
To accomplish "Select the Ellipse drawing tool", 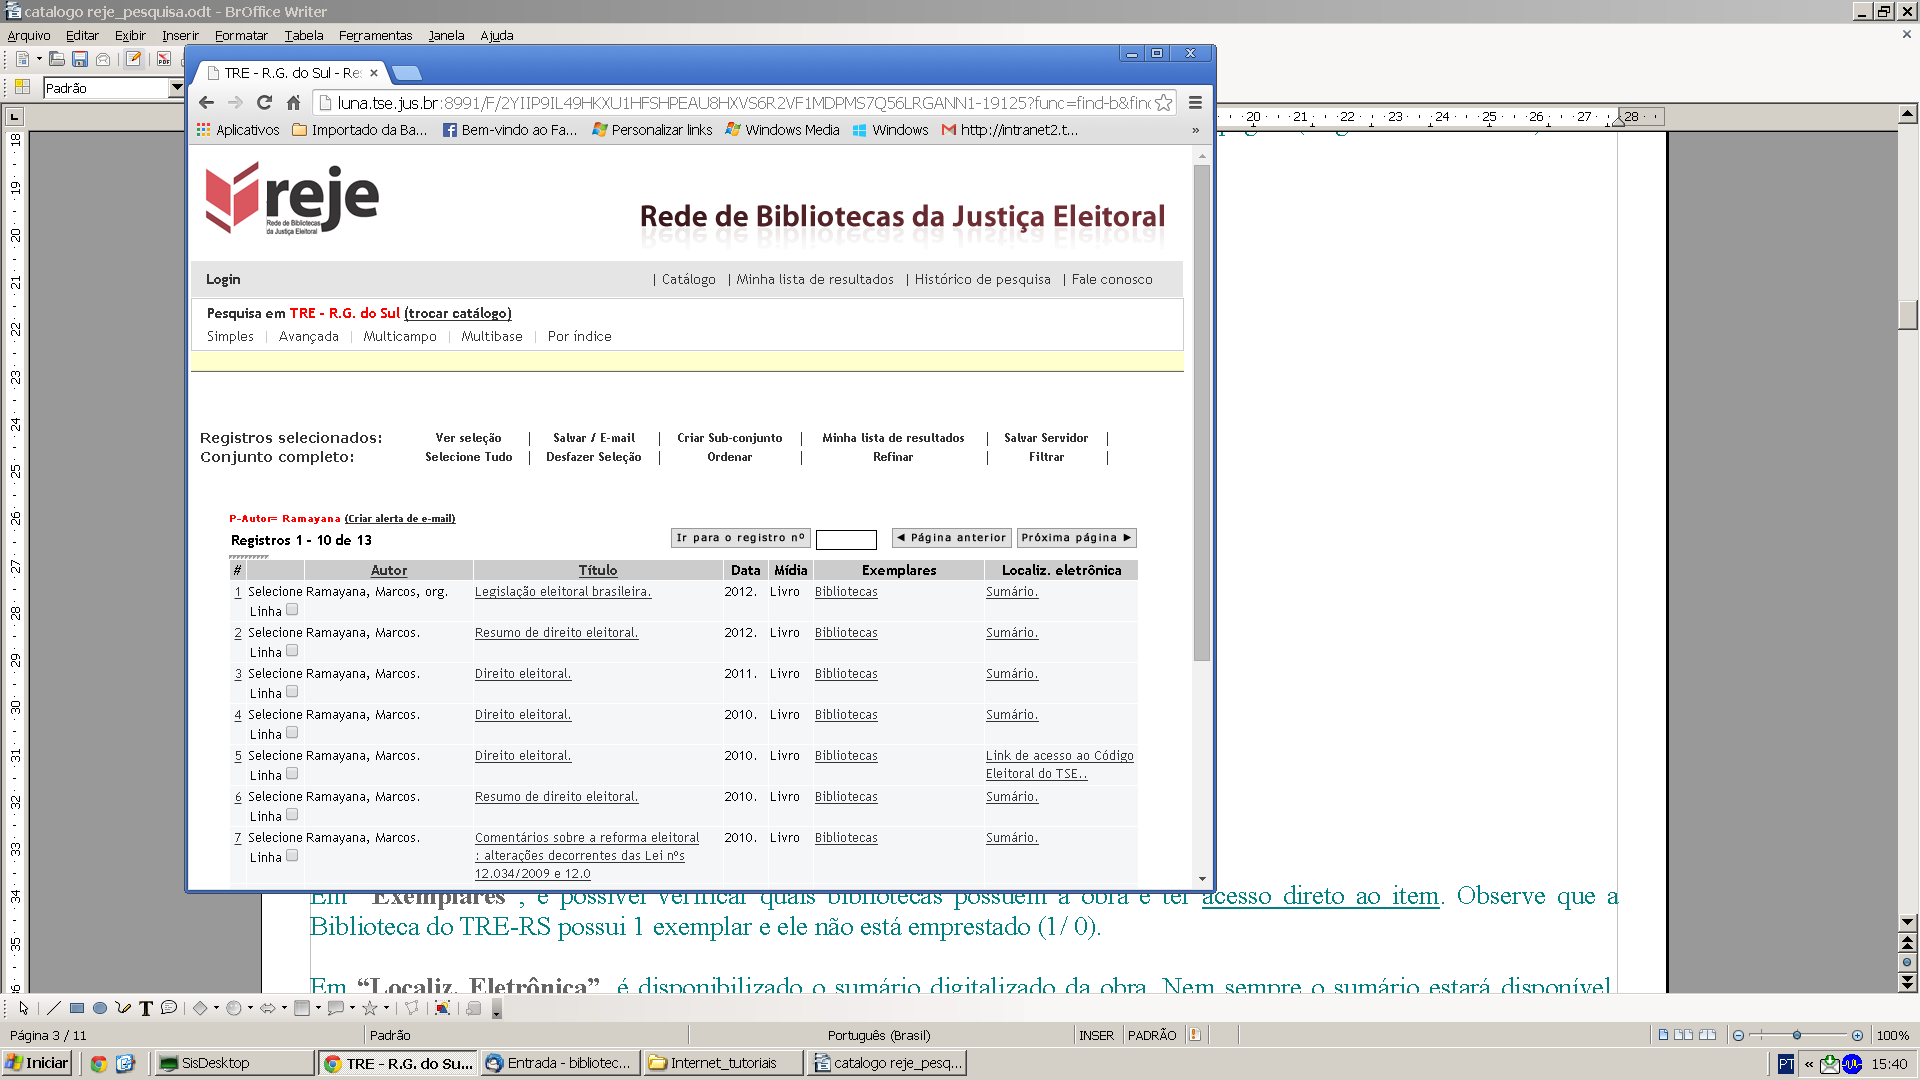I will pos(100,1008).
